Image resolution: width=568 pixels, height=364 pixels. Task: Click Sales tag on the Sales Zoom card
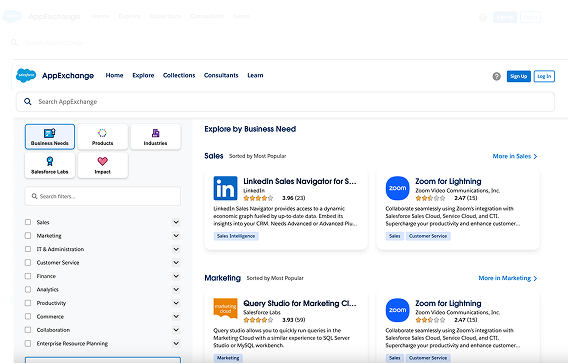[x=394, y=236]
